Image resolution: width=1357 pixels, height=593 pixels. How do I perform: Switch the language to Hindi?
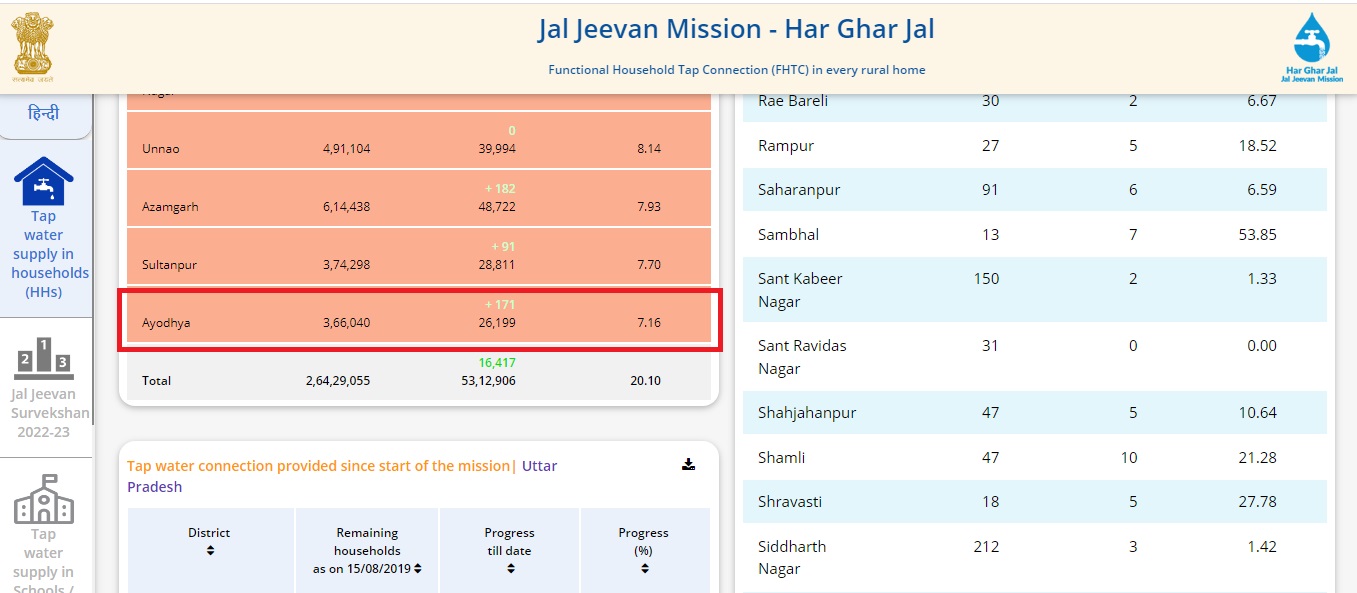coord(43,112)
